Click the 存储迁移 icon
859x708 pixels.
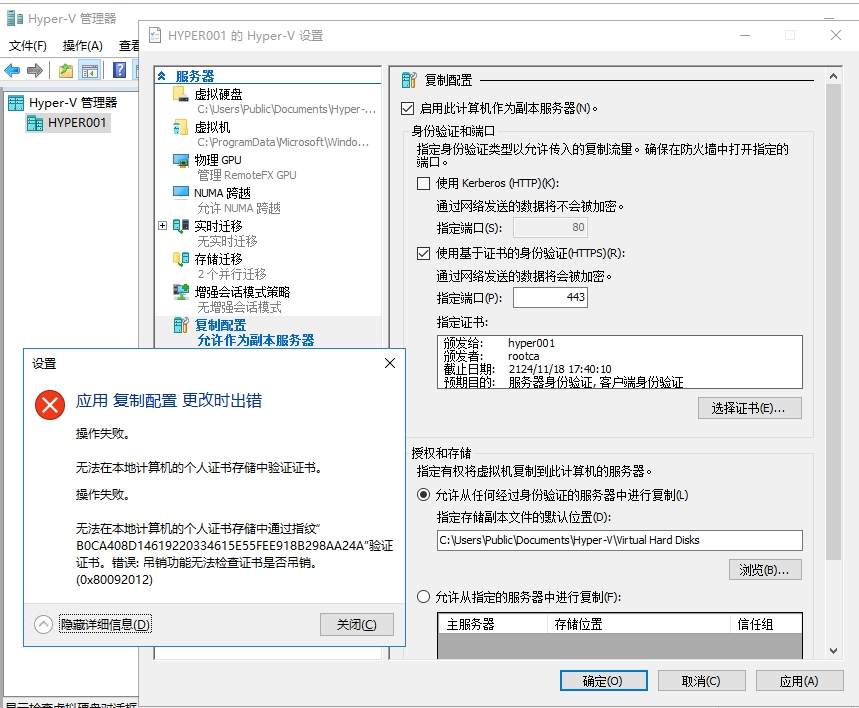(181, 259)
